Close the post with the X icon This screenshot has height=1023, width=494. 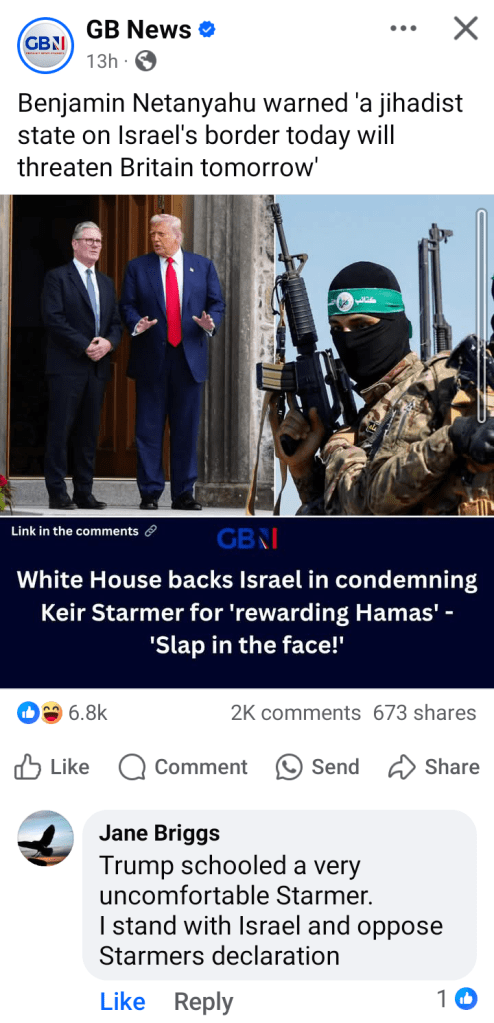pos(465,28)
